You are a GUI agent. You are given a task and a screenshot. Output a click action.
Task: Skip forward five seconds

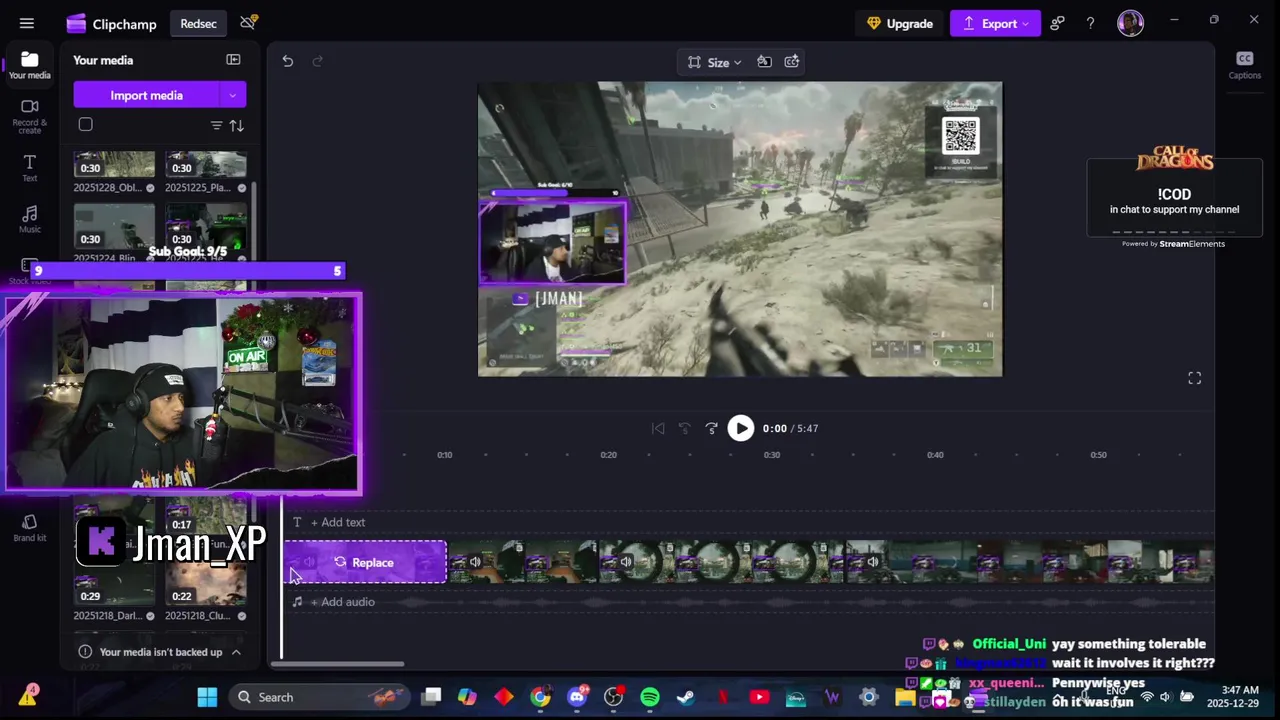(711, 428)
